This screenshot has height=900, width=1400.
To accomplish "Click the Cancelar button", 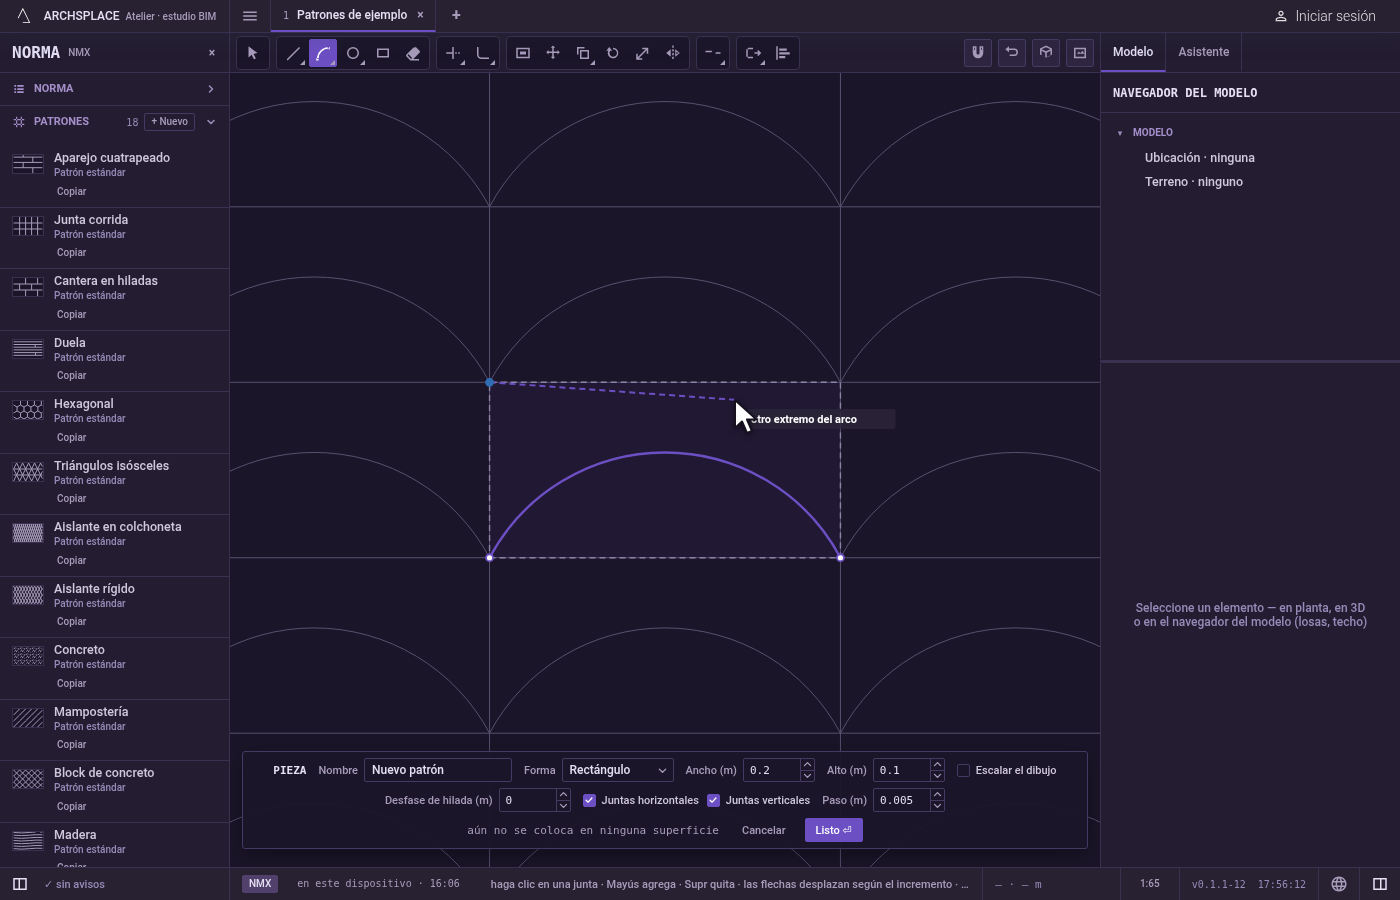I will coord(764,830).
